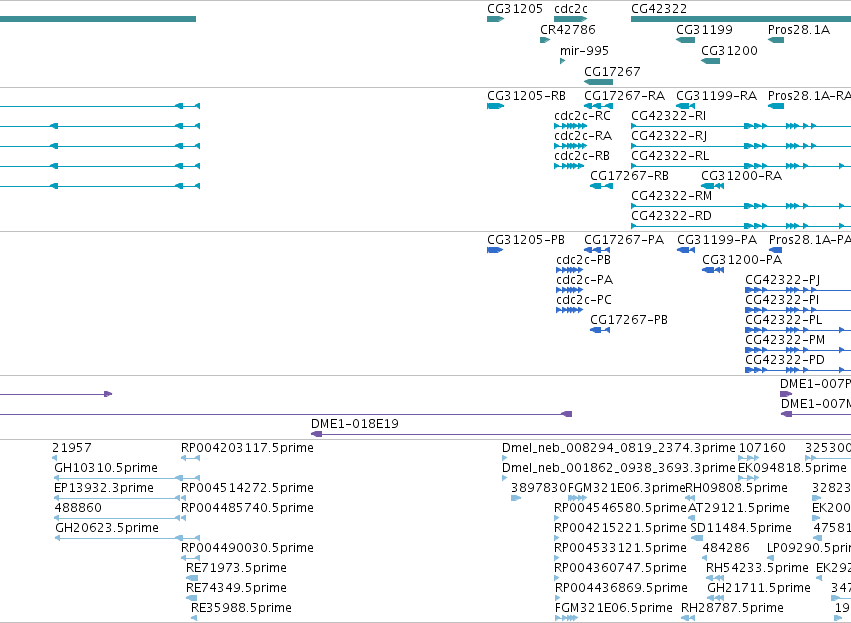Select the CR42786 gene label

[568, 29]
